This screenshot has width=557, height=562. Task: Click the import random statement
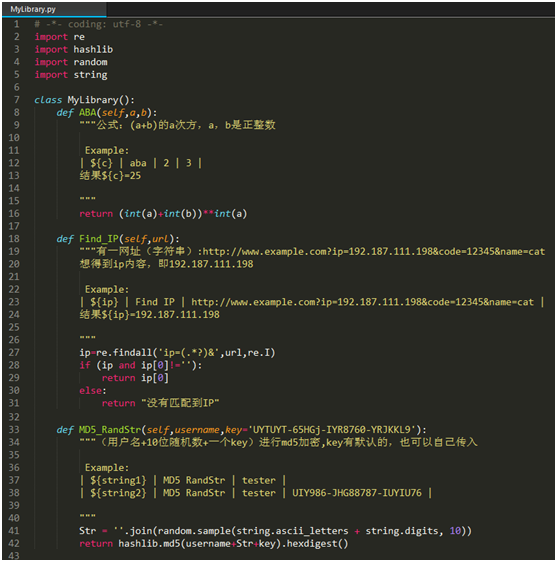coord(71,62)
